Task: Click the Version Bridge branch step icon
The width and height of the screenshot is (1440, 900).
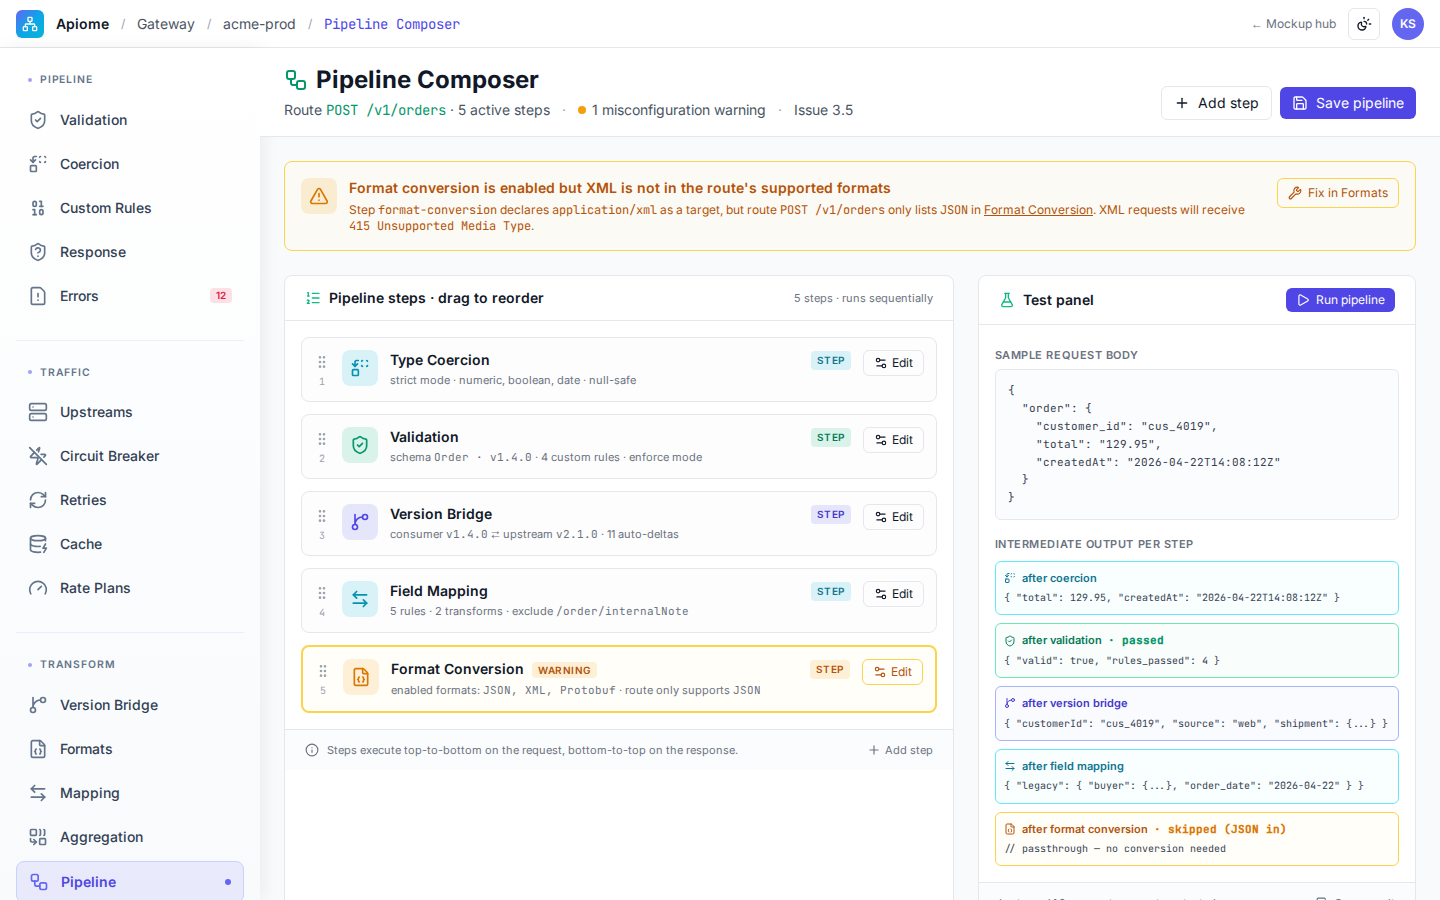Action: click(x=360, y=522)
